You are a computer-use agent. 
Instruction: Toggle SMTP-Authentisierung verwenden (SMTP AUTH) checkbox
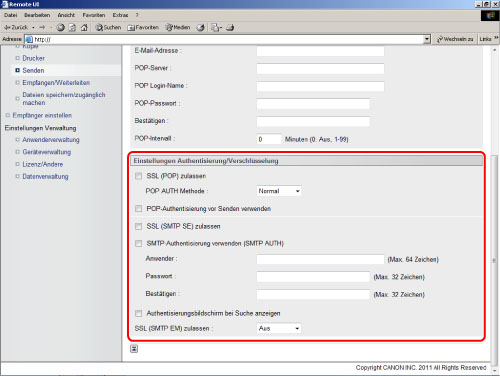tap(138, 243)
